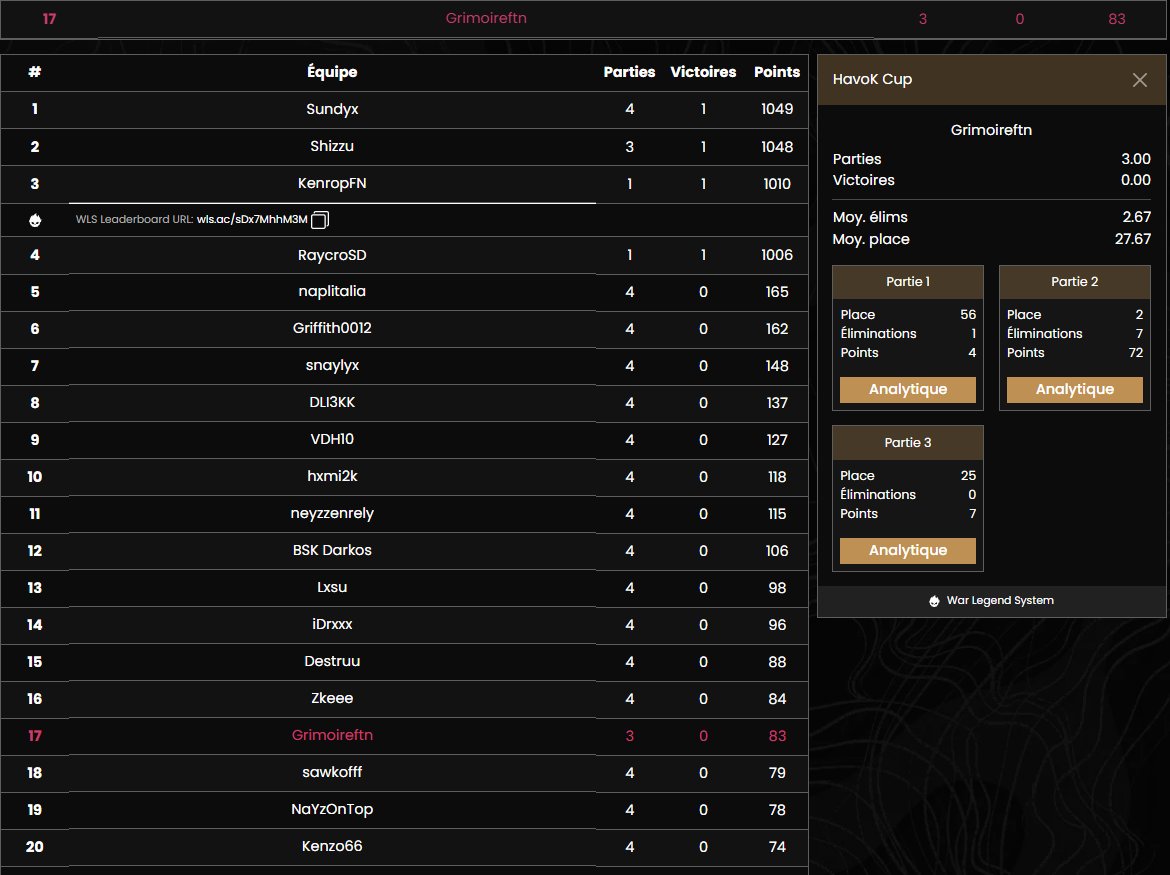Click Grimoireftn name in HavoK Cup panel

(991, 131)
